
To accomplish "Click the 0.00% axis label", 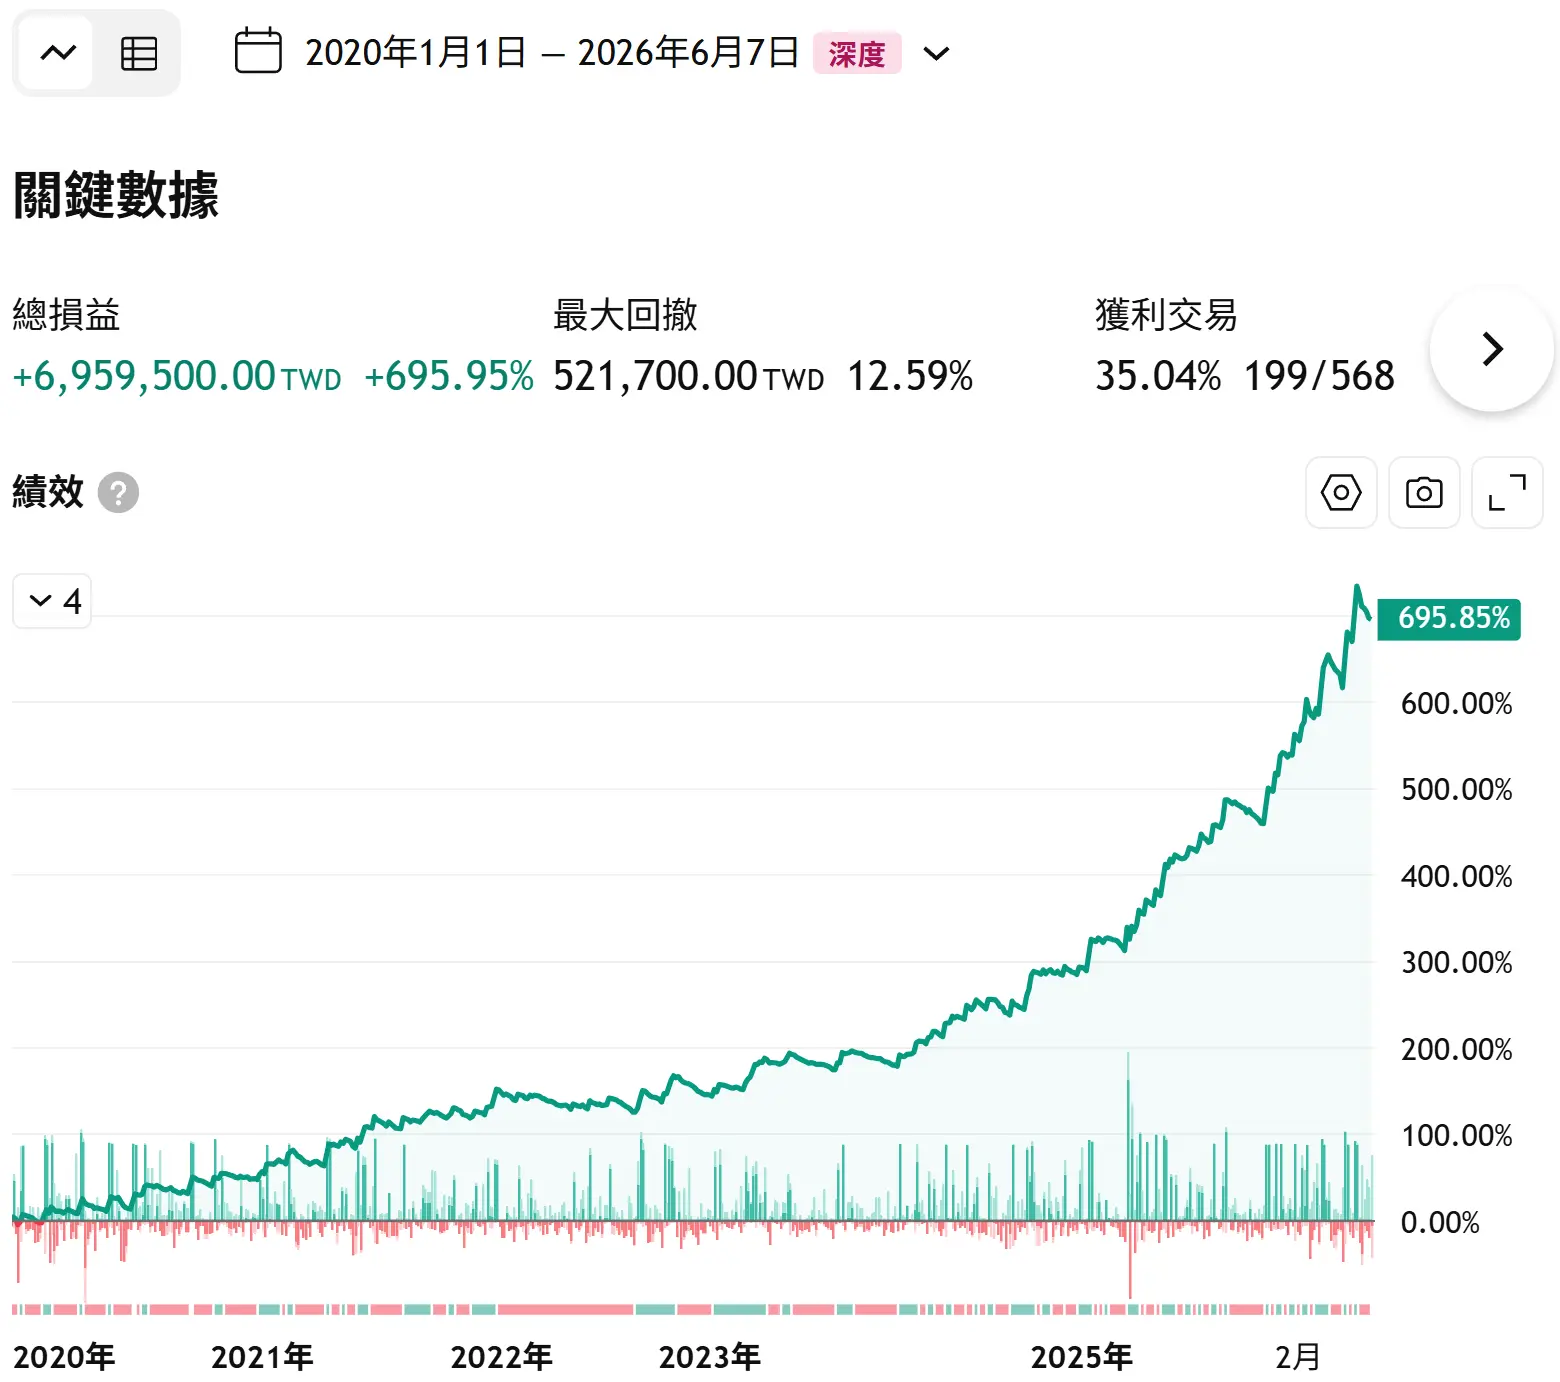I will click(x=1440, y=1223).
